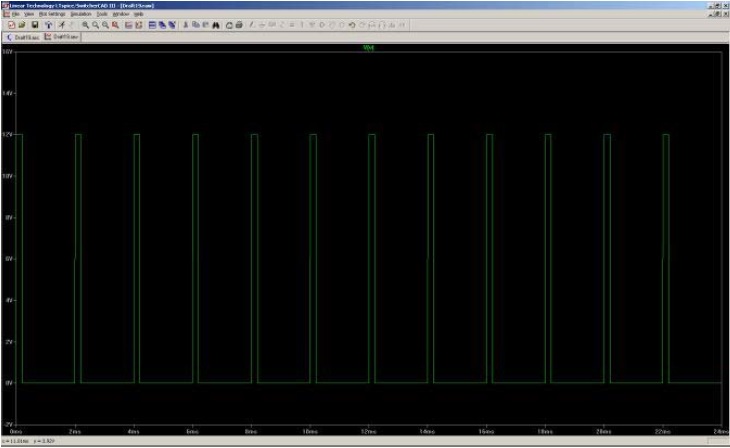Open the Tools menu

pyautogui.click(x=102, y=14)
